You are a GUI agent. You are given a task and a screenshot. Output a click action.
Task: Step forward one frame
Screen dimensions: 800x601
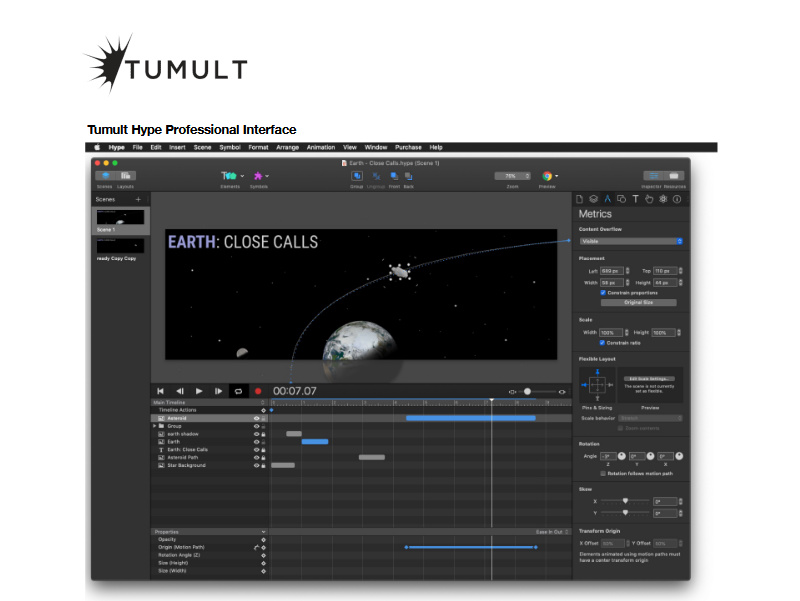pyautogui.click(x=218, y=391)
